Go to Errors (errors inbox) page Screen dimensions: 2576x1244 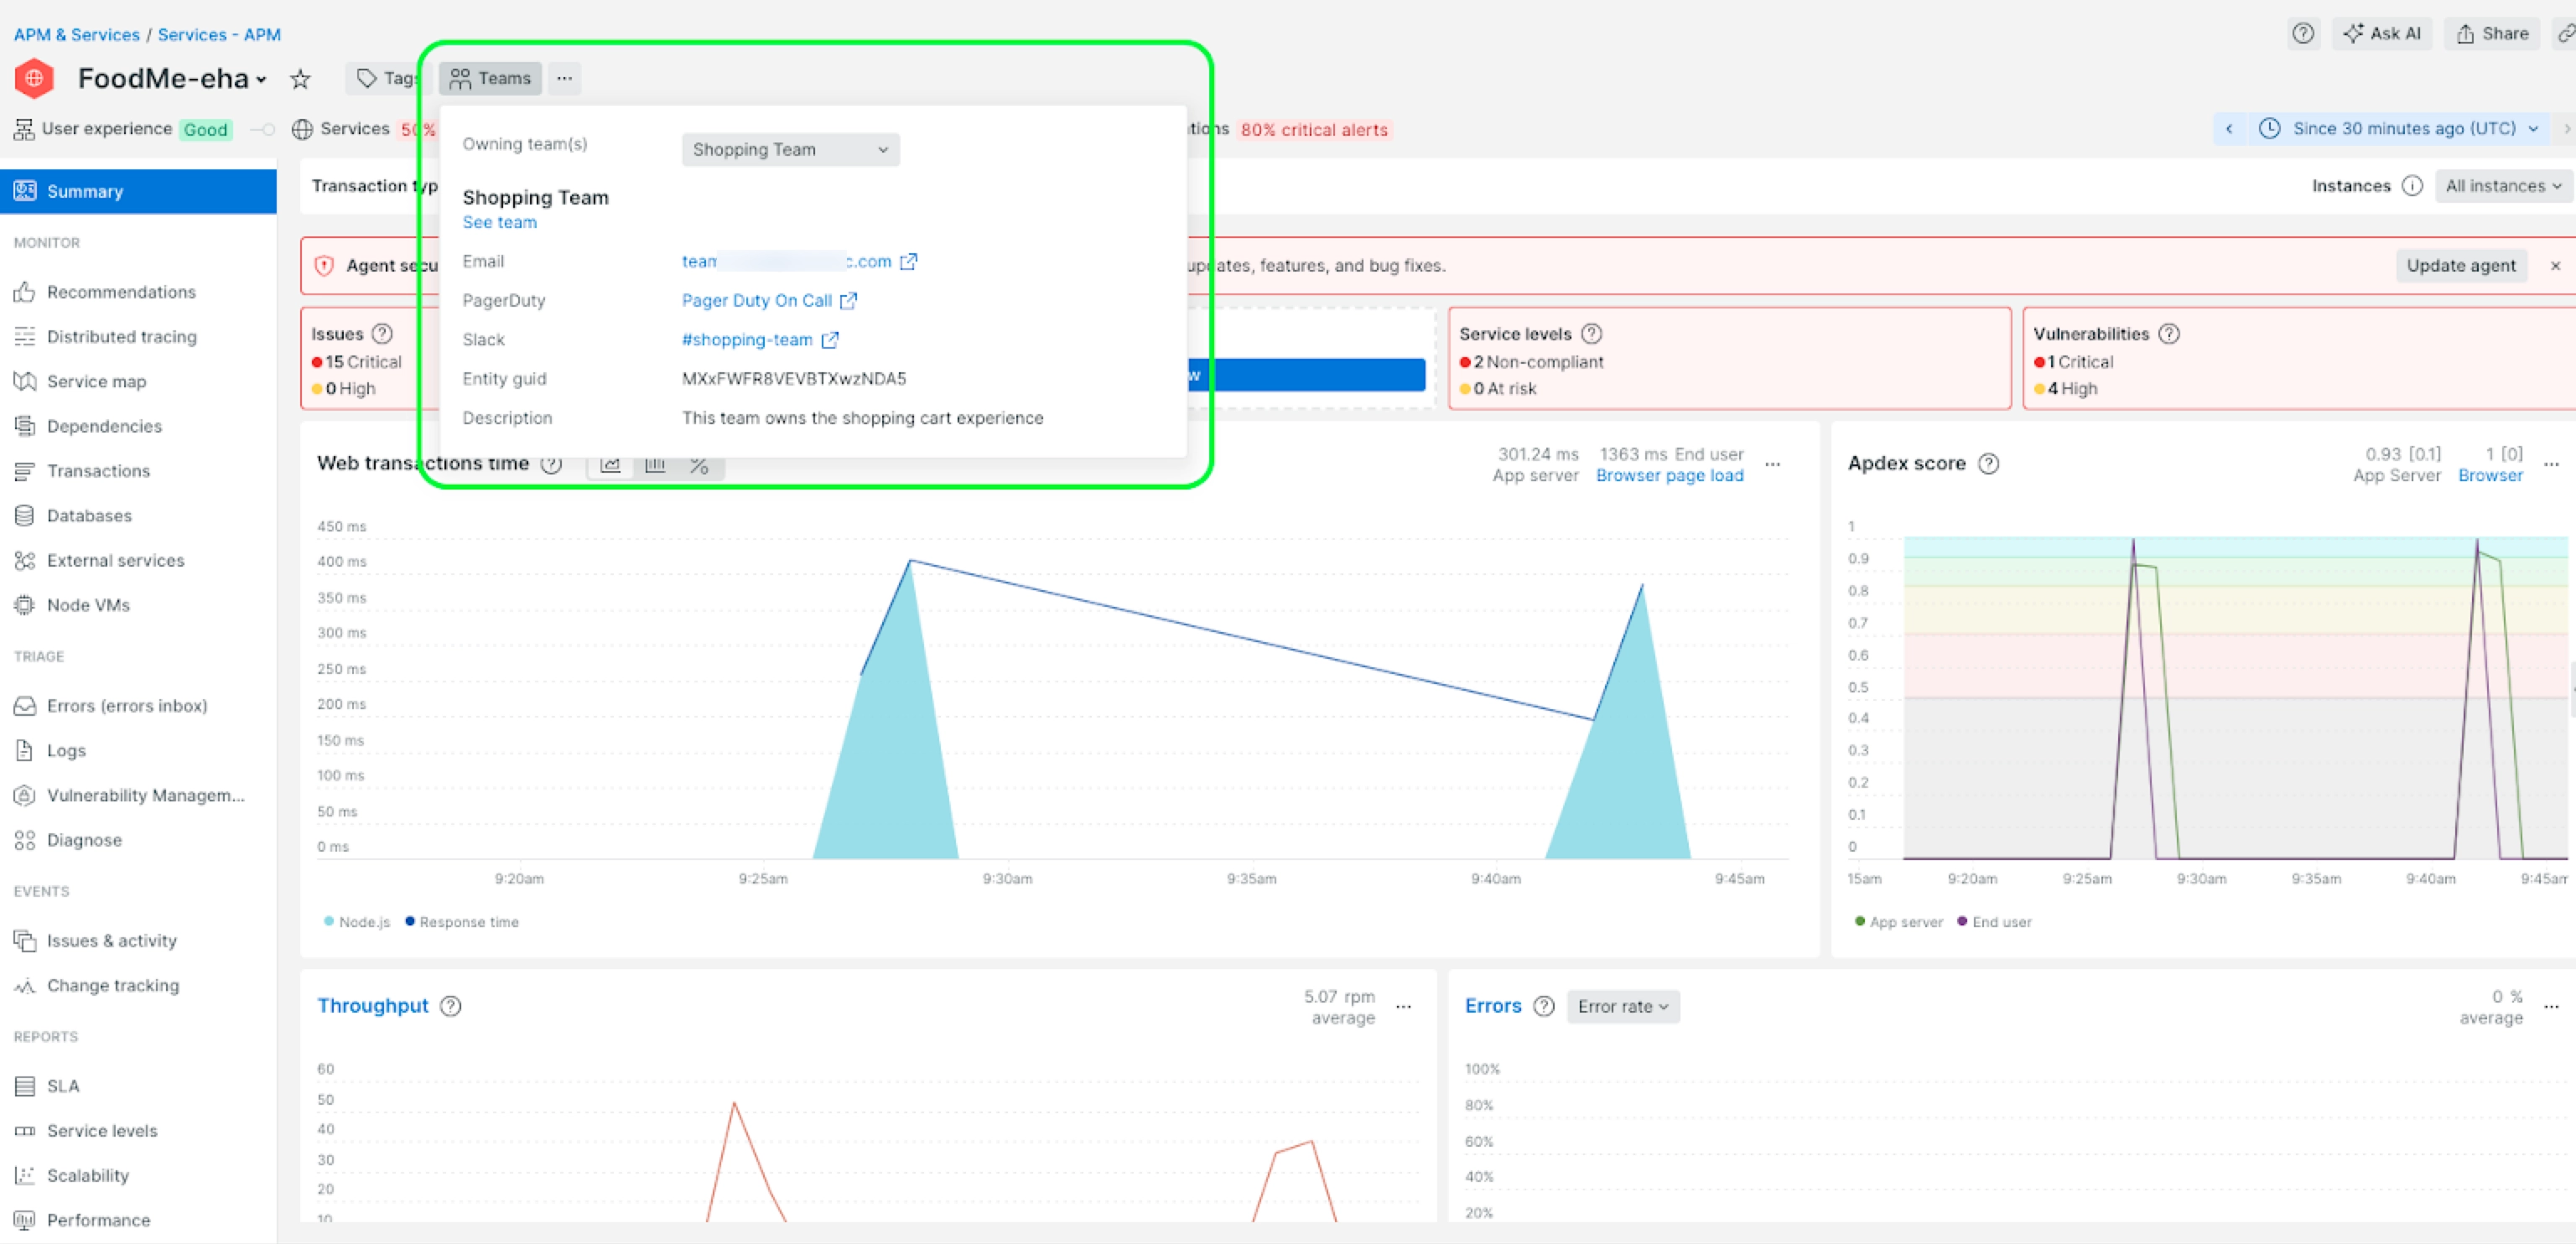click(126, 706)
